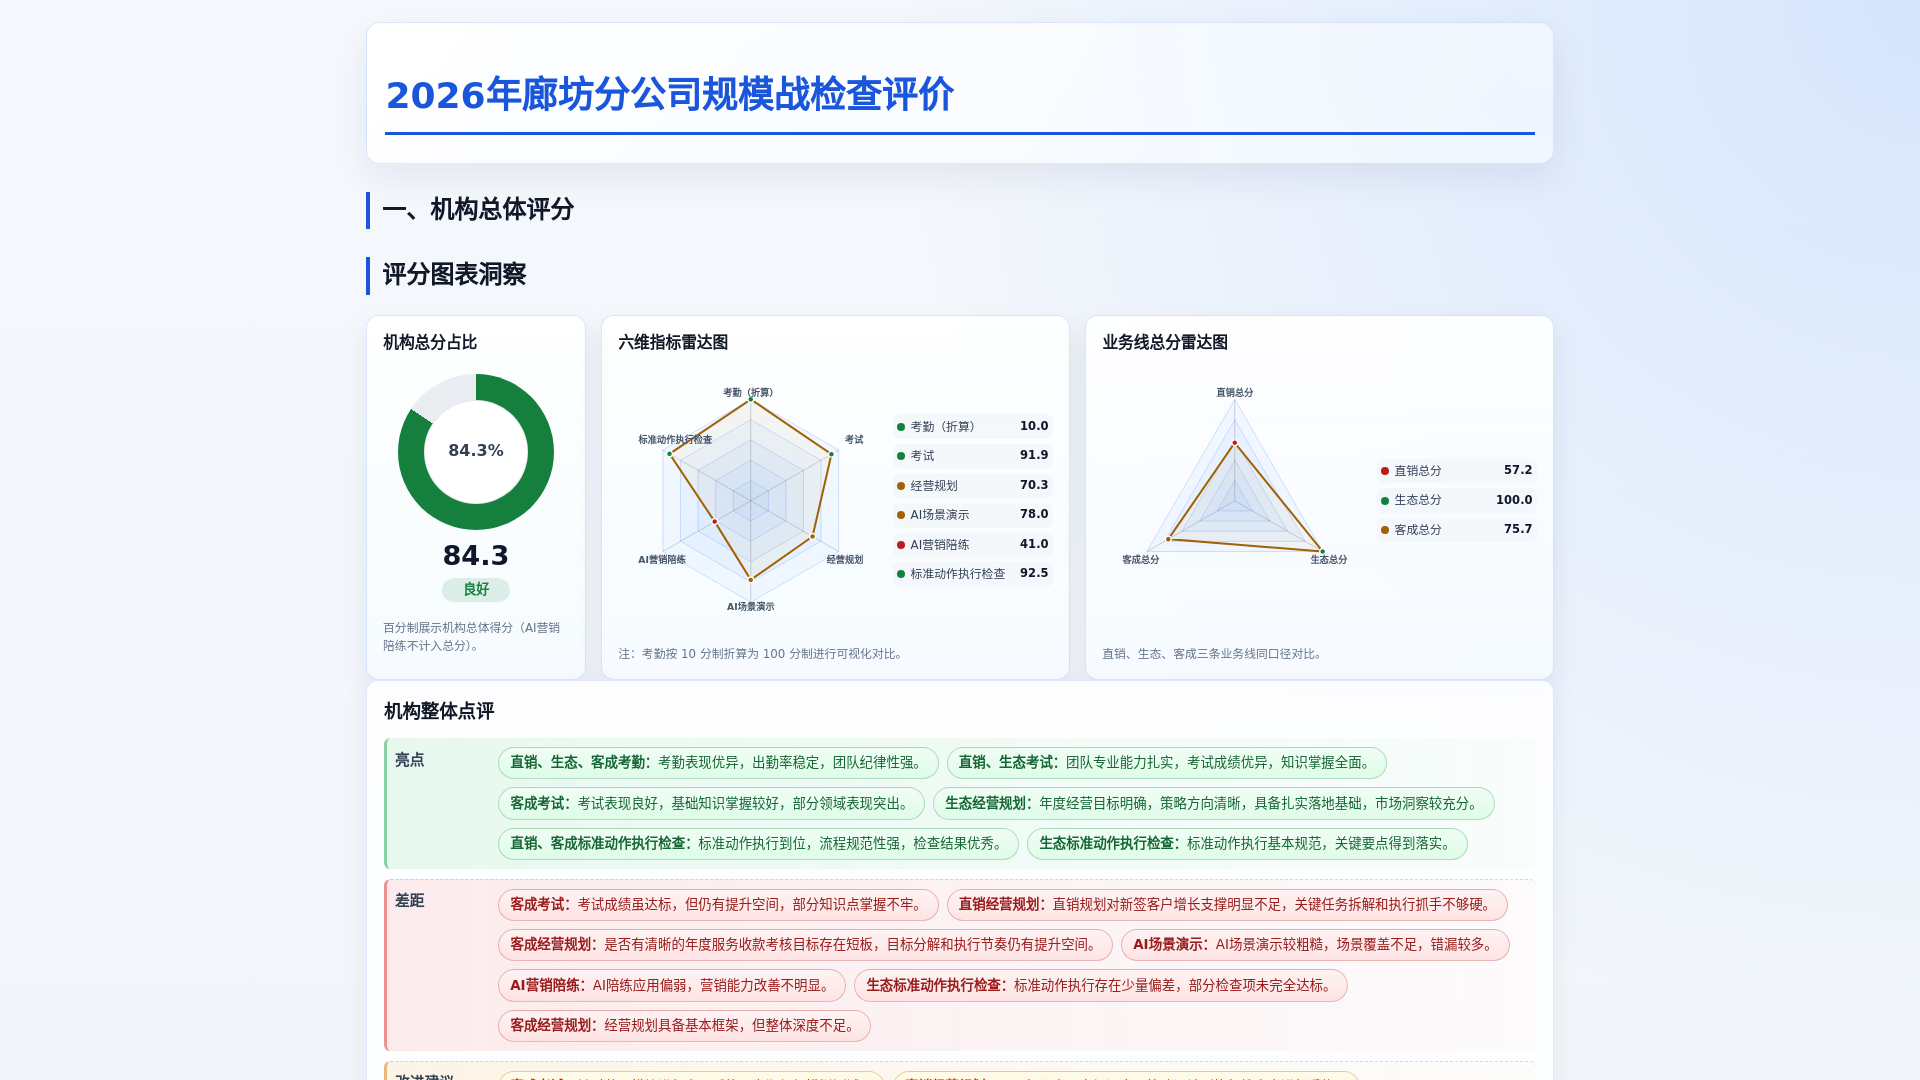
Task: Click the green tag 生态经营规划
Action: coord(1214,804)
